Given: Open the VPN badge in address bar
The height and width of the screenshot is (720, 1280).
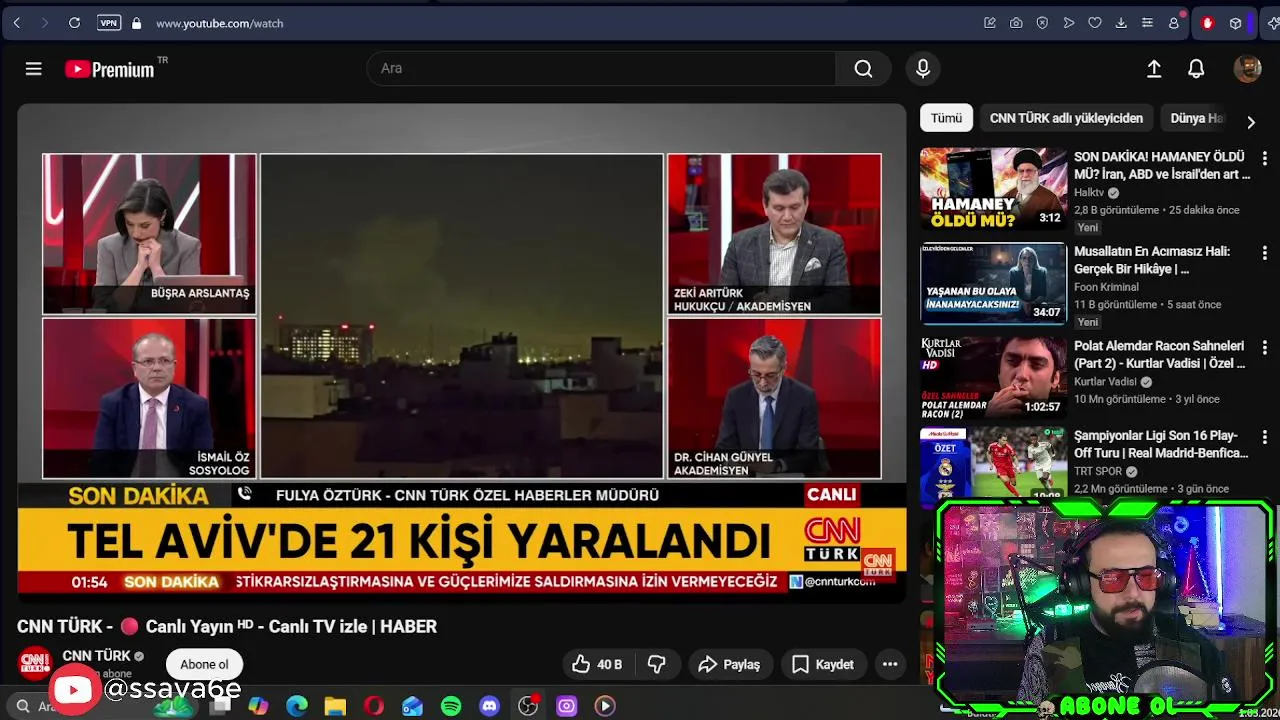Looking at the screenshot, I should click(x=109, y=23).
